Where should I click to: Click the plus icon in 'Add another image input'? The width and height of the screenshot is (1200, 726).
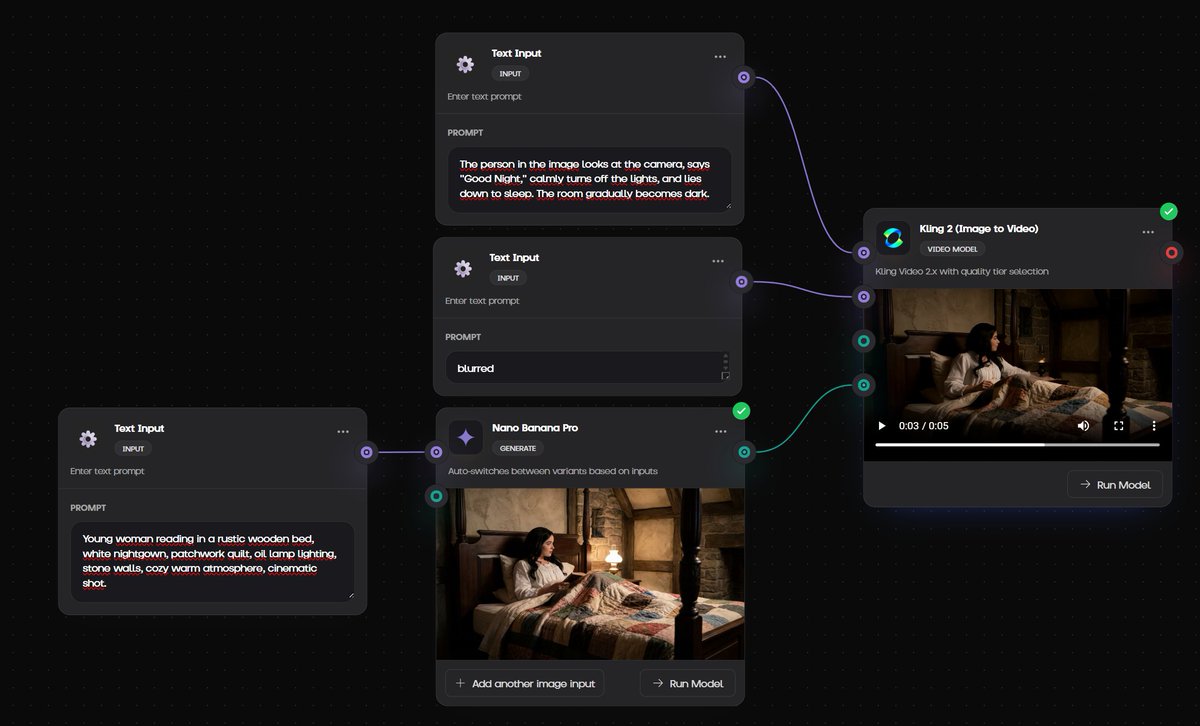point(460,684)
